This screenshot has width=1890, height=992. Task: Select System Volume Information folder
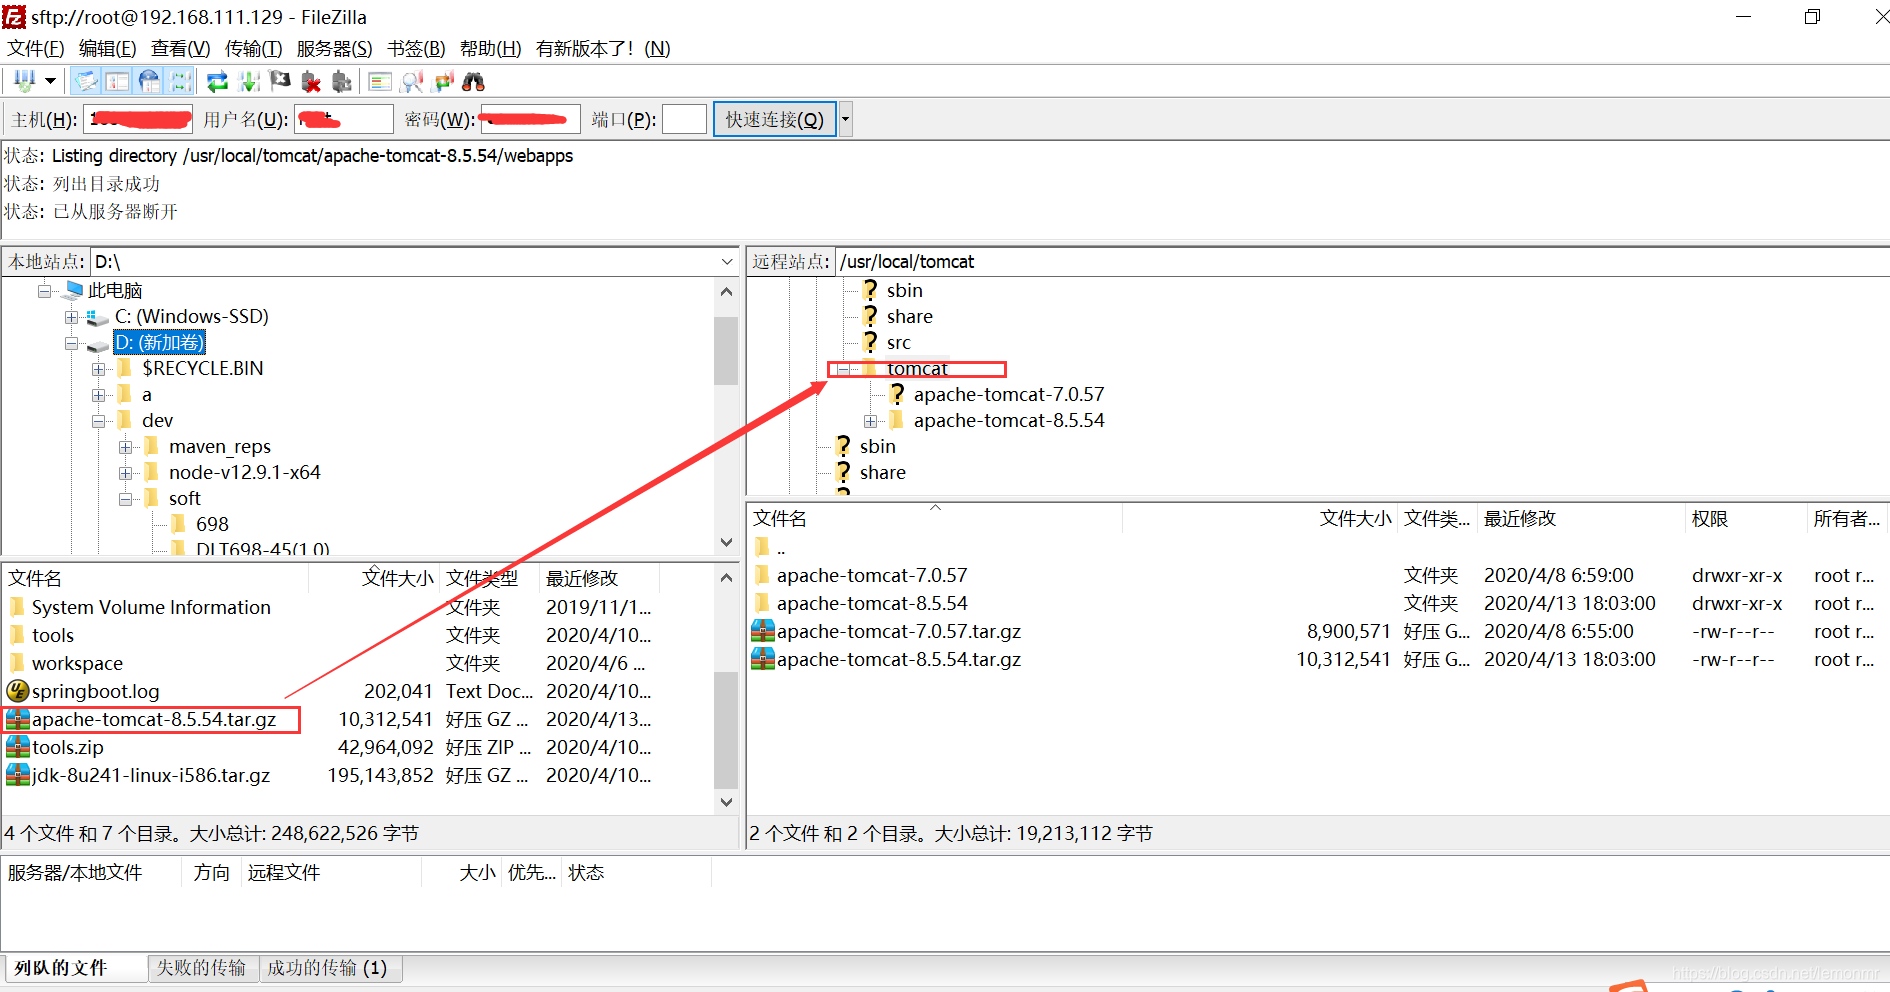click(x=151, y=607)
